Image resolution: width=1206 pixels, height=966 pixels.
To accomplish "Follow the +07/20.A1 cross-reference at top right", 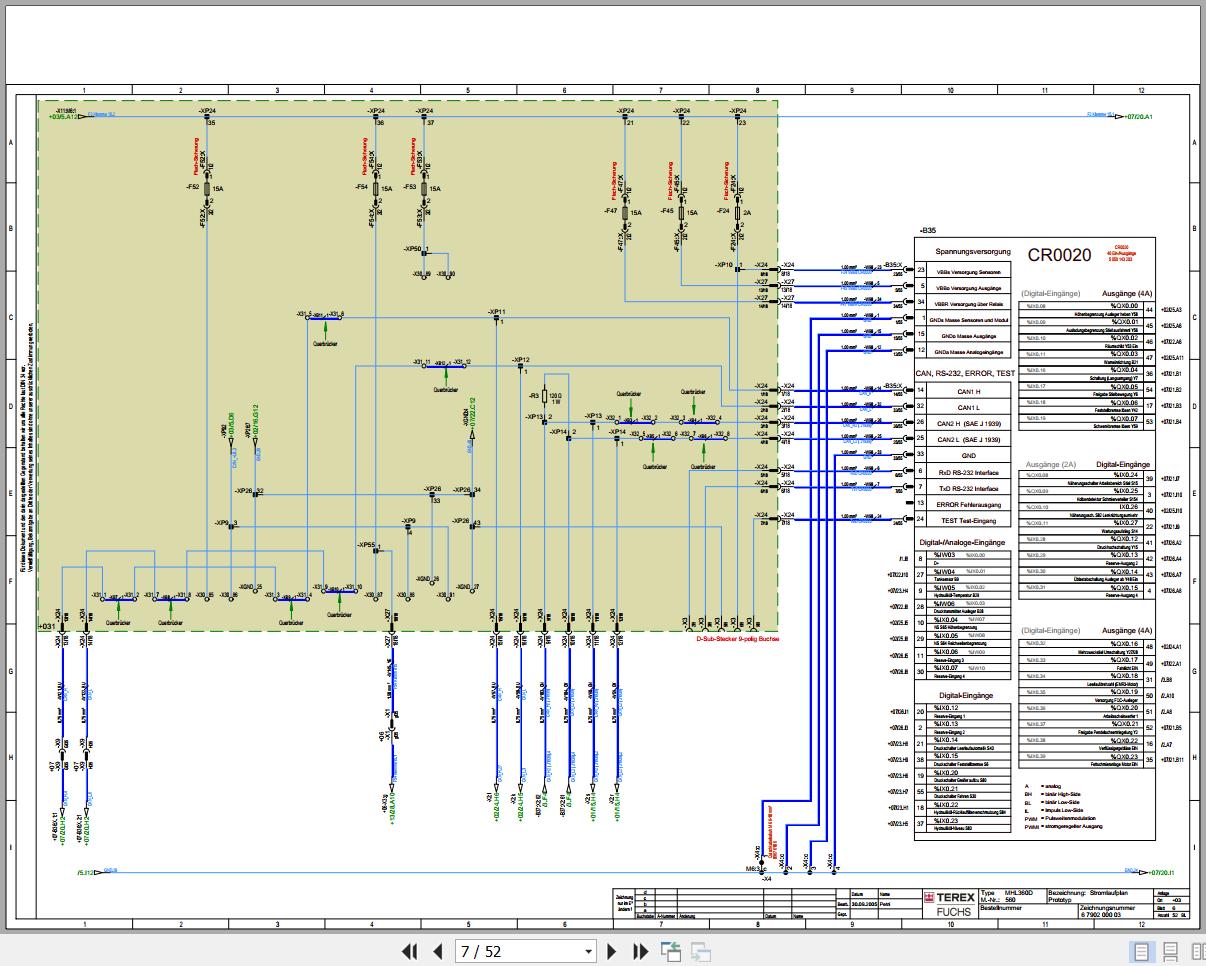I will pos(1138,117).
